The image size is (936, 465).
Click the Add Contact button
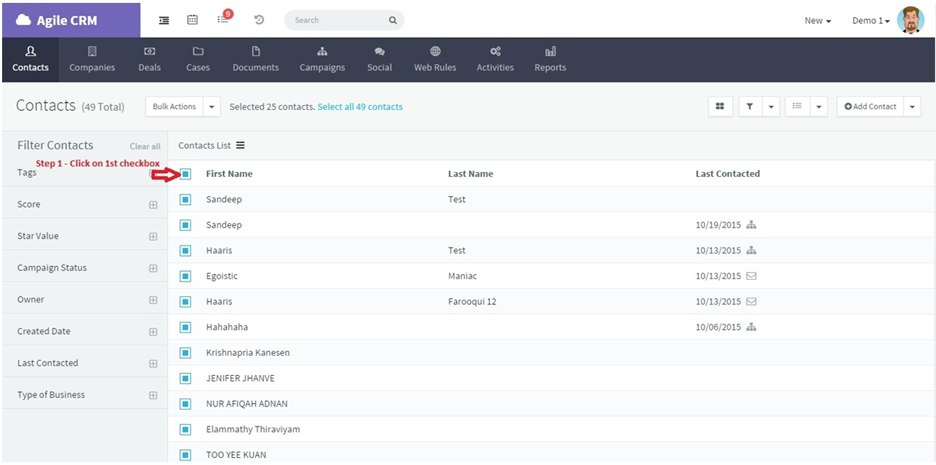[x=870, y=106]
